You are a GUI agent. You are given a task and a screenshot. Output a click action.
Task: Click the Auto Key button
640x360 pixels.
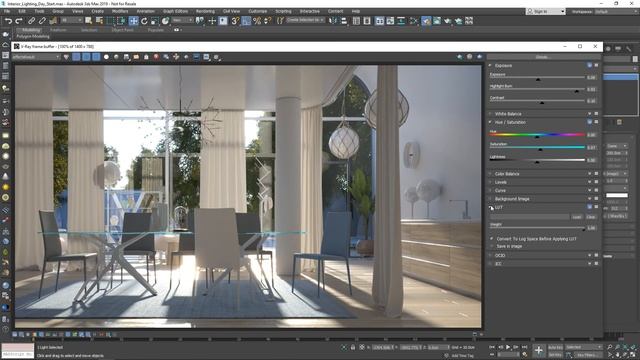pos(555,347)
